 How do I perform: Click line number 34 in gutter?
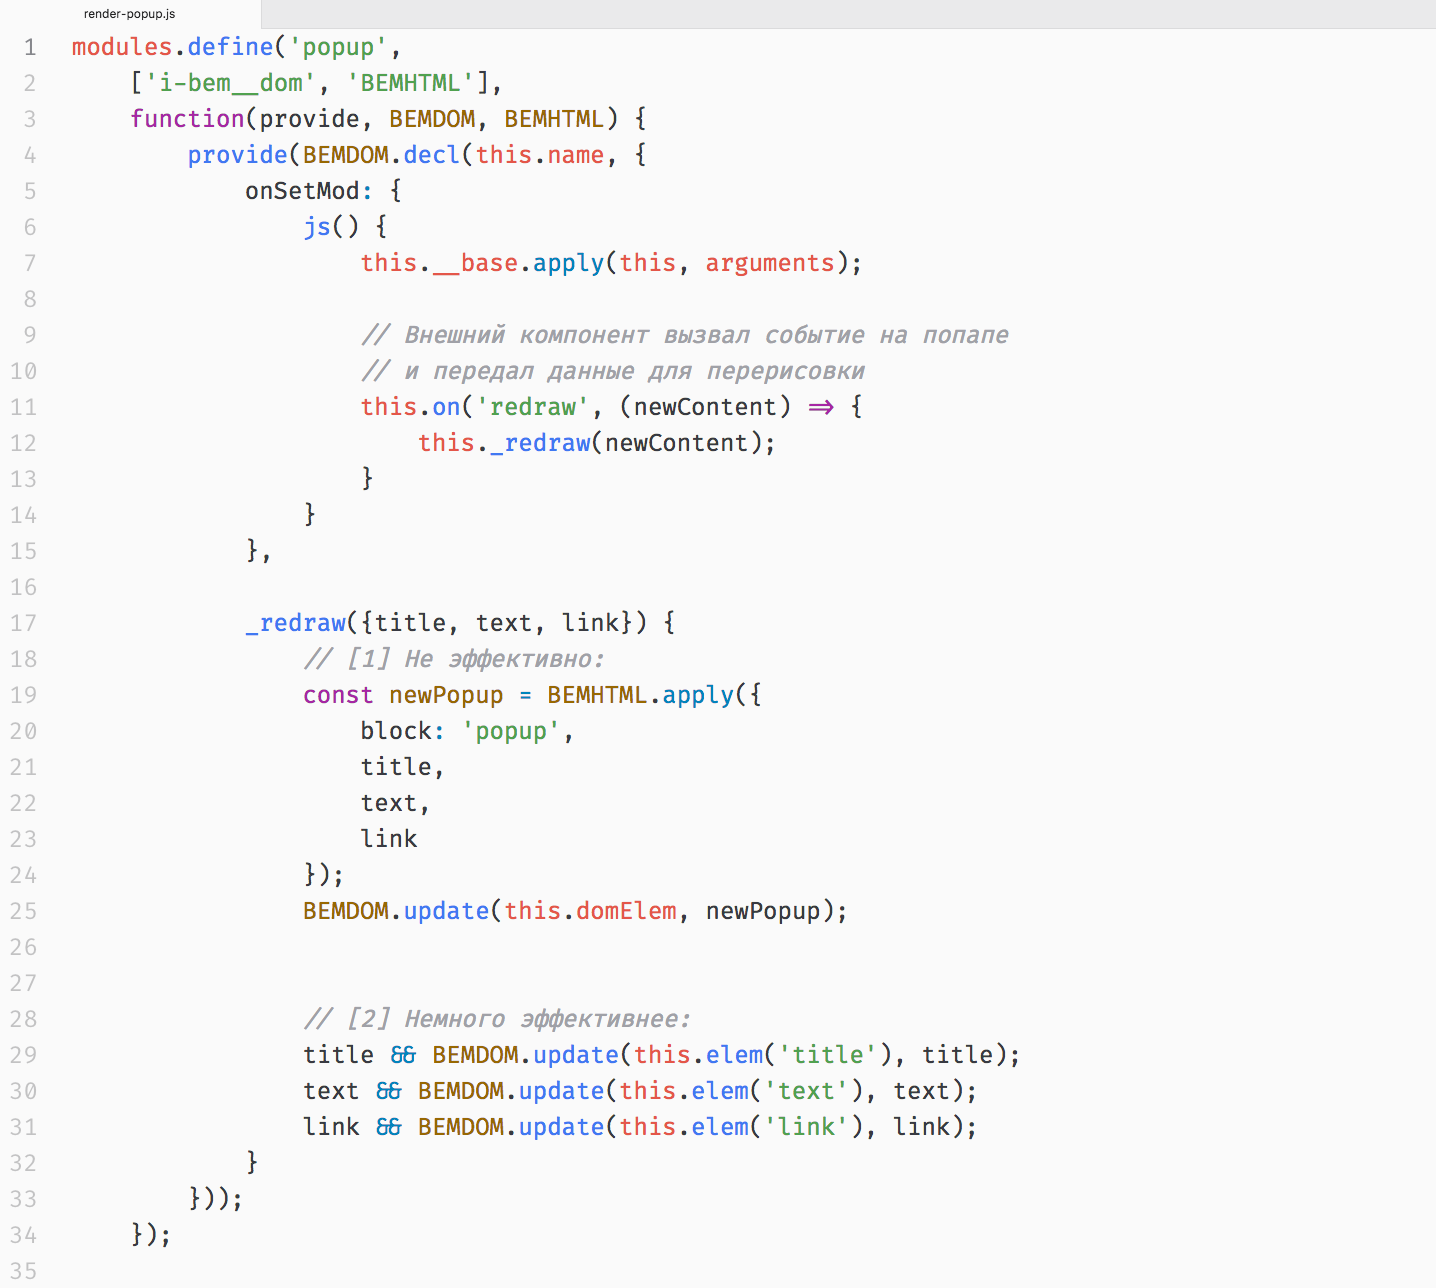click(x=23, y=1235)
